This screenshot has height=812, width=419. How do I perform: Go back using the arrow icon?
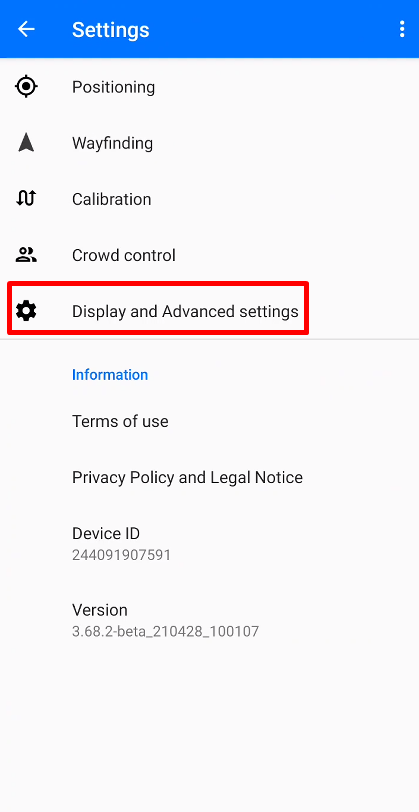(x=26, y=29)
